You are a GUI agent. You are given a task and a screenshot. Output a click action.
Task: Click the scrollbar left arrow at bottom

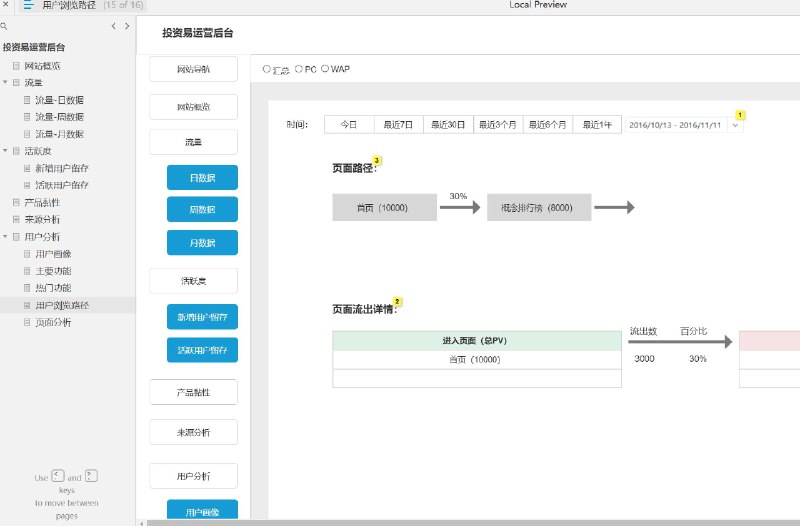(x=142, y=523)
